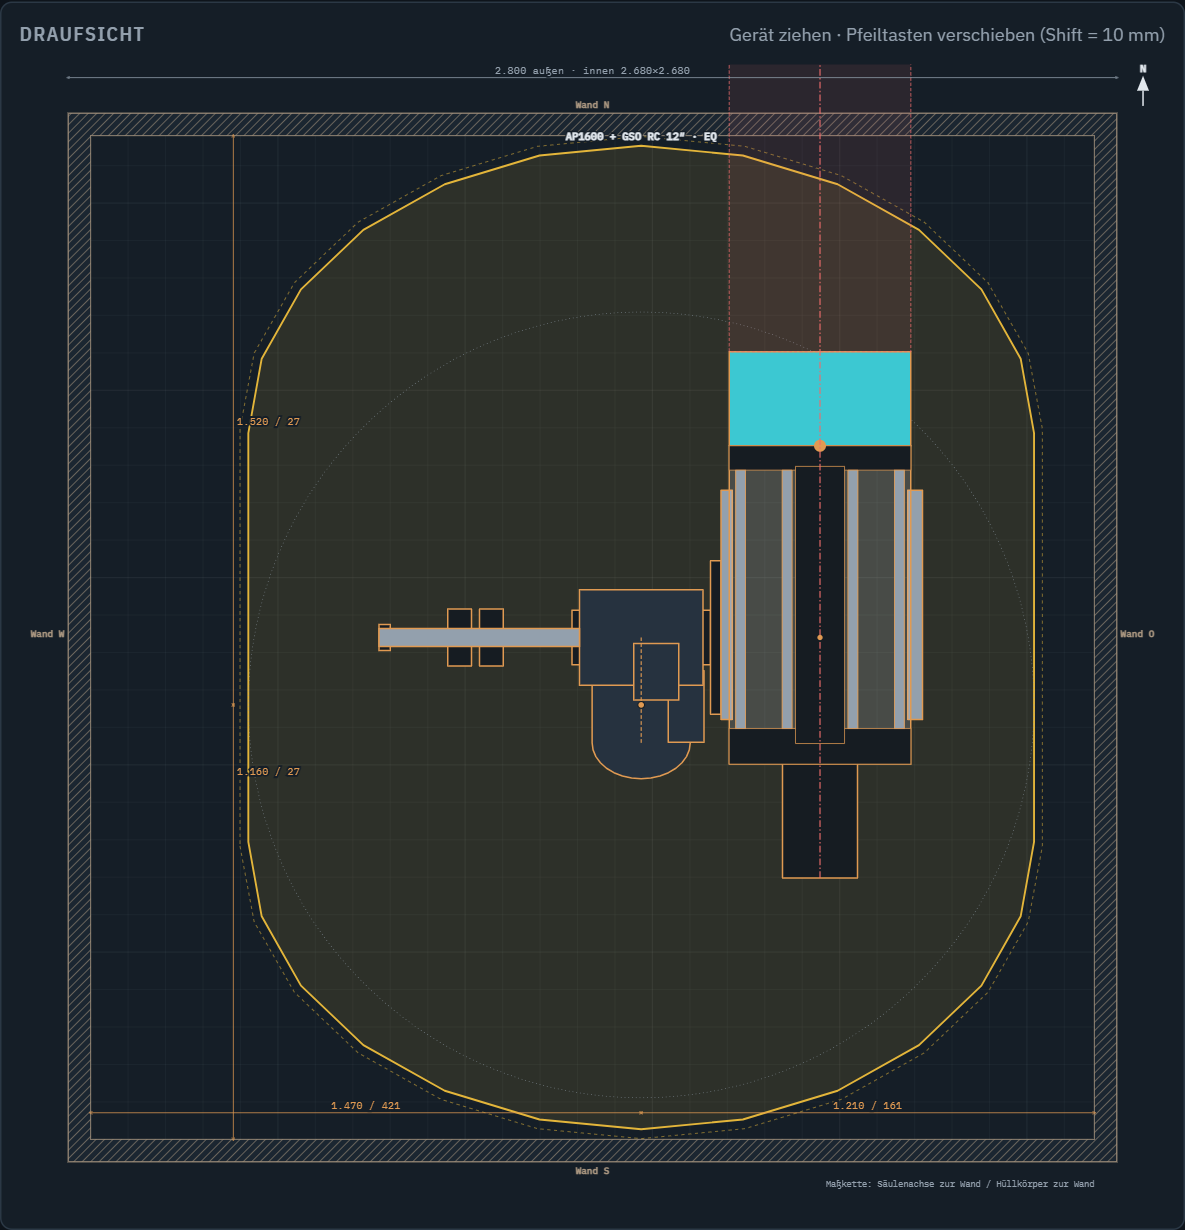Click the 'Gerät ziehen · Pfeiltasten verschieben' hint
Image resolution: width=1185 pixels, height=1230 pixels.
click(947, 35)
